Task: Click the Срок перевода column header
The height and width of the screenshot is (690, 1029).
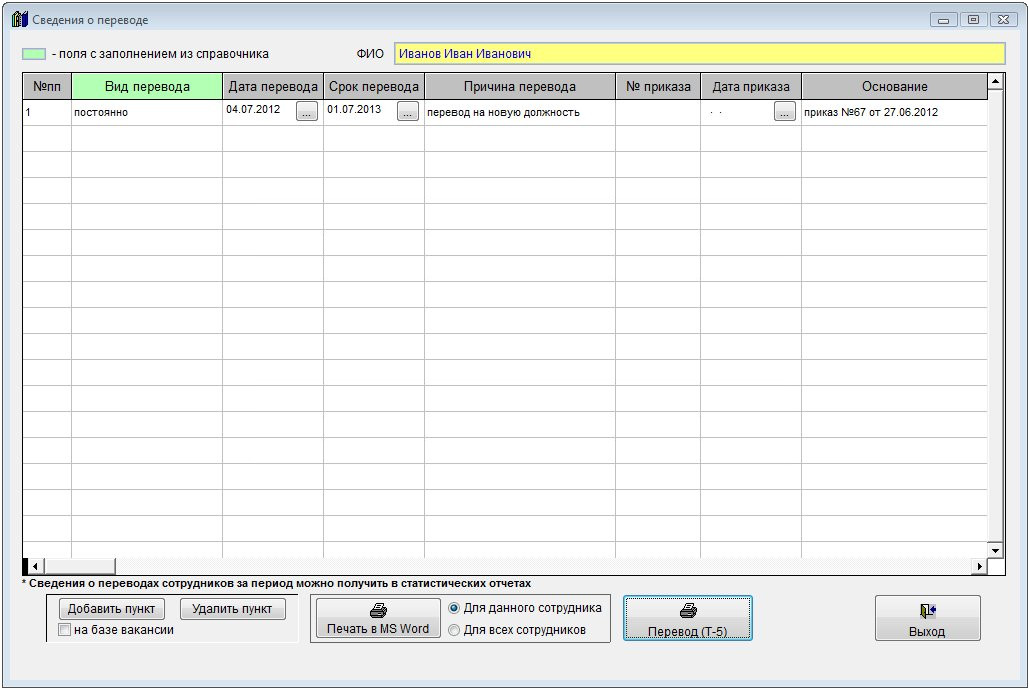Action: coord(374,87)
